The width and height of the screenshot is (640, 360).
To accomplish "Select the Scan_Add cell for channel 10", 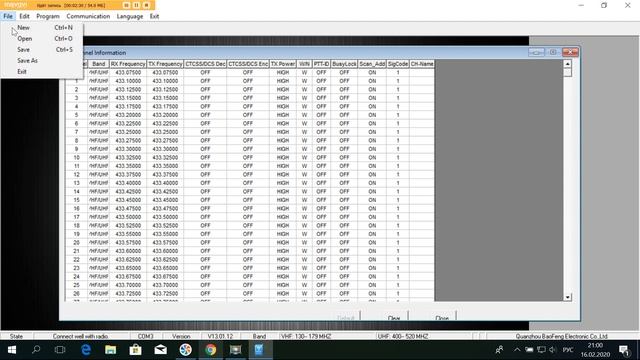I will coord(372,157).
